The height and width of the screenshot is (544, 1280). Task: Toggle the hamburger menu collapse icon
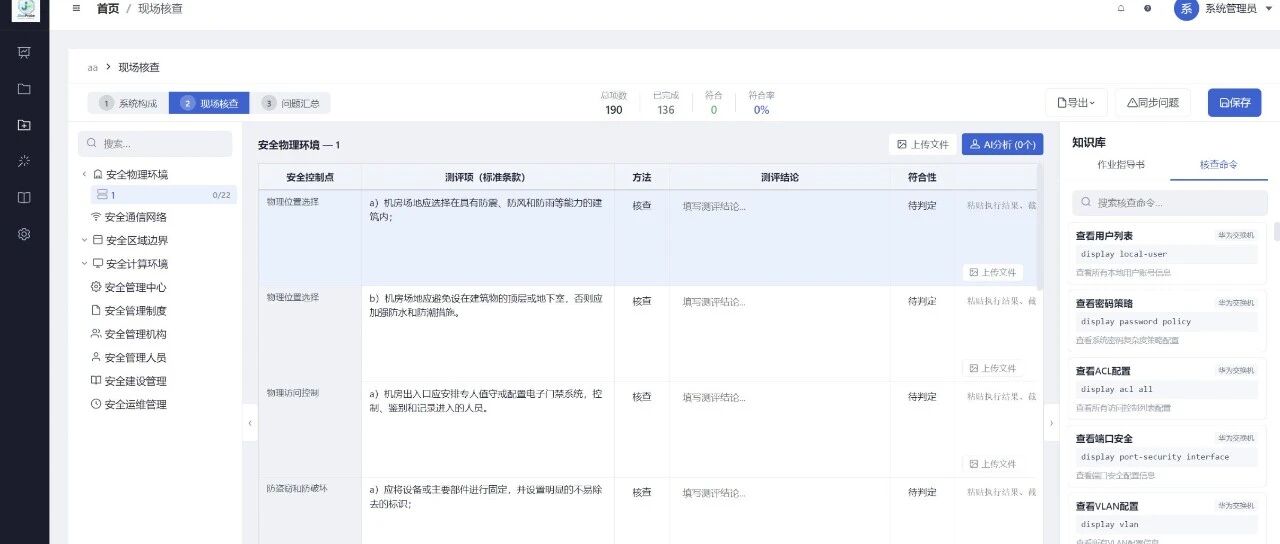76,8
